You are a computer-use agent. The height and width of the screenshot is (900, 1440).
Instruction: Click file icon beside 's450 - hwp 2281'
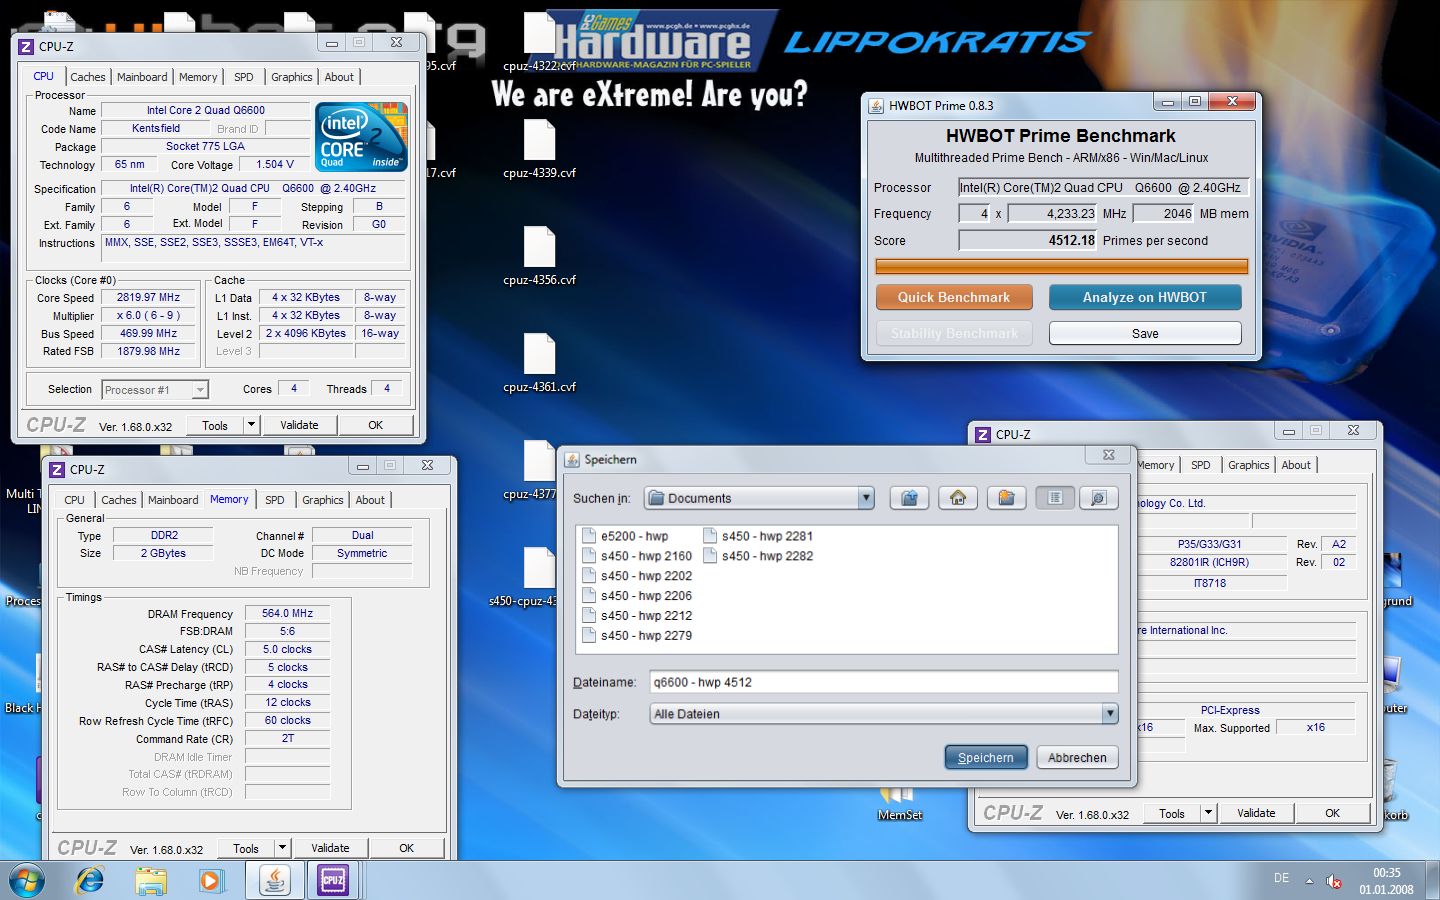[710, 536]
